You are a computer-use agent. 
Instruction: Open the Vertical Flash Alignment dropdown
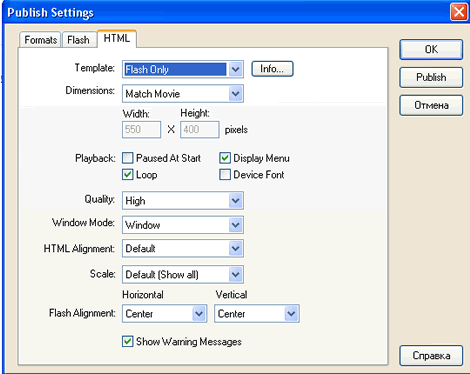[x=257, y=313]
